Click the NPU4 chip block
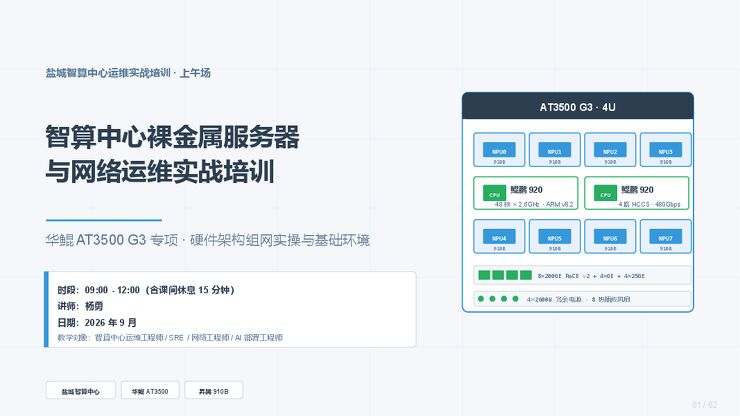Image resolution: width=740 pixels, height=416 pixels. point(499,236)
